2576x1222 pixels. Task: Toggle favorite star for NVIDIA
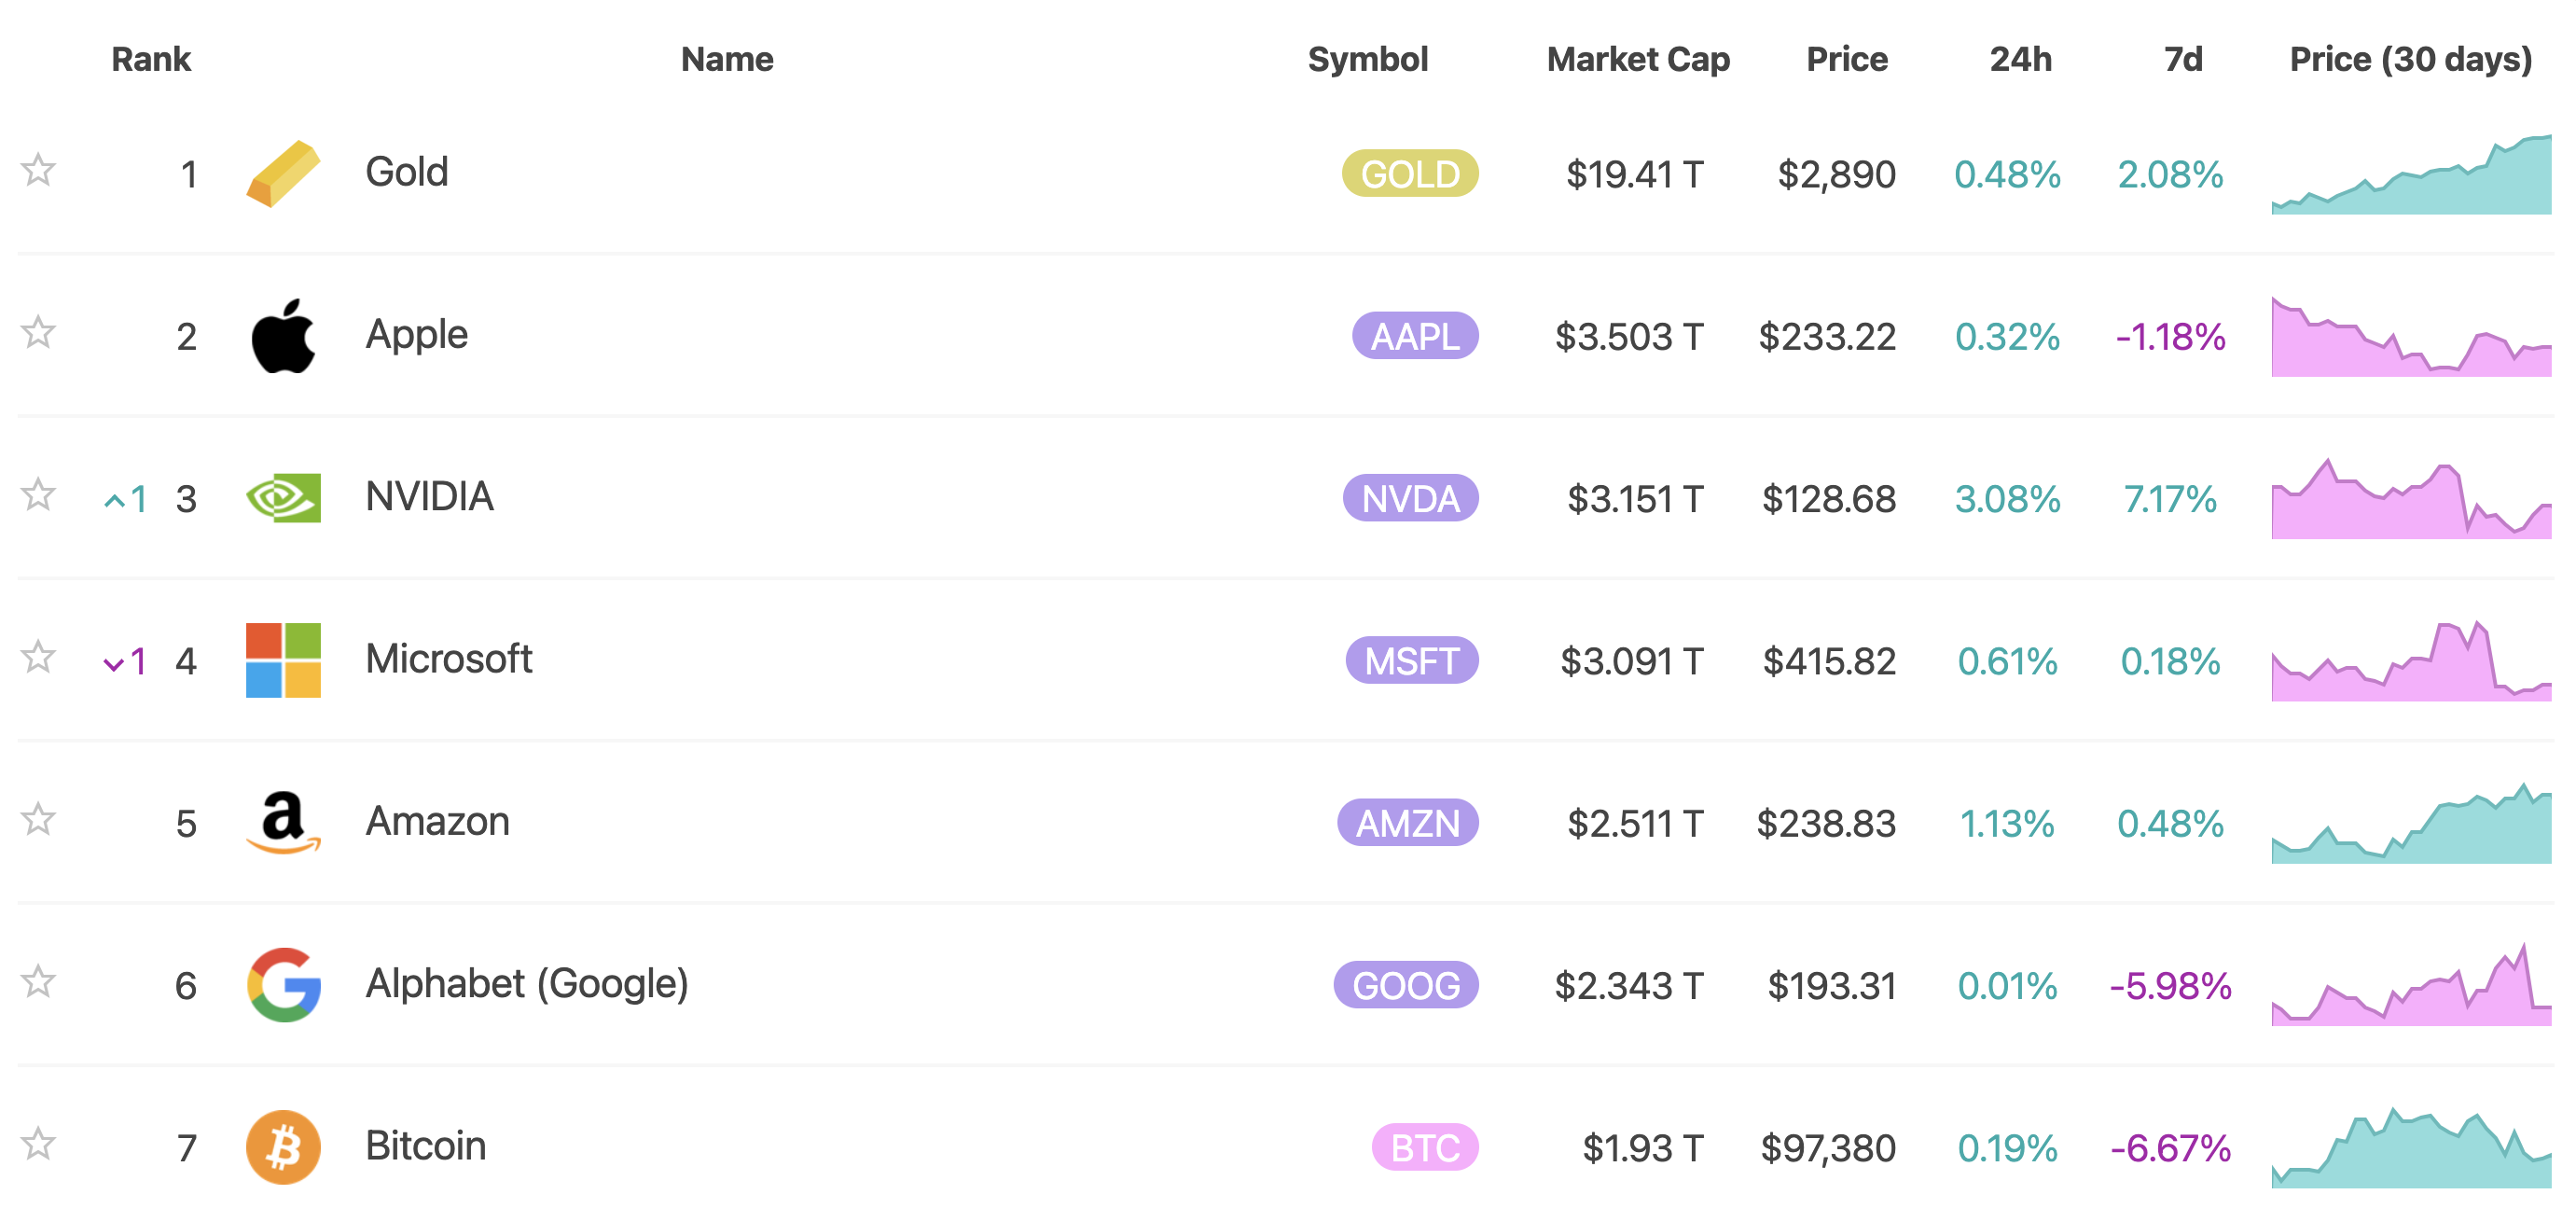click(x=38, y=495)
